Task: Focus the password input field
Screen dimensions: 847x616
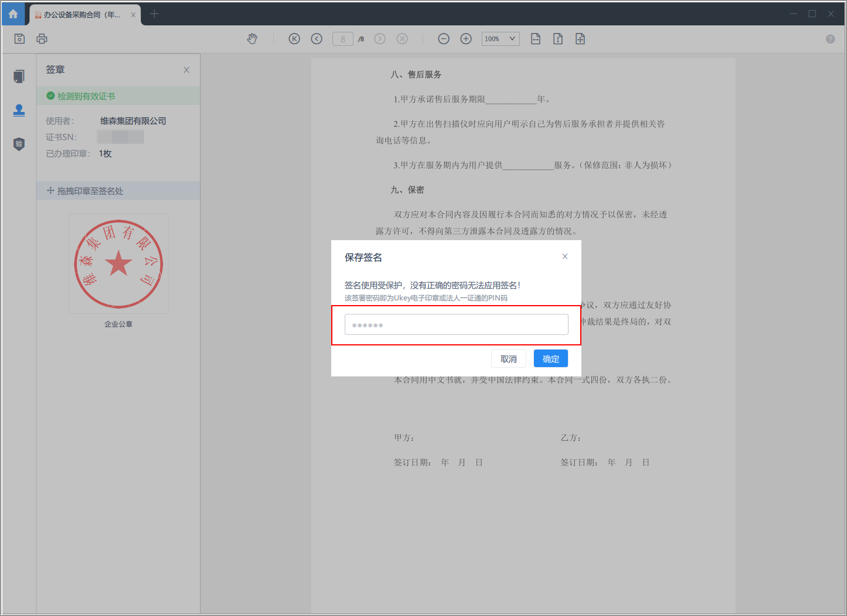Action: click(456, 325)
